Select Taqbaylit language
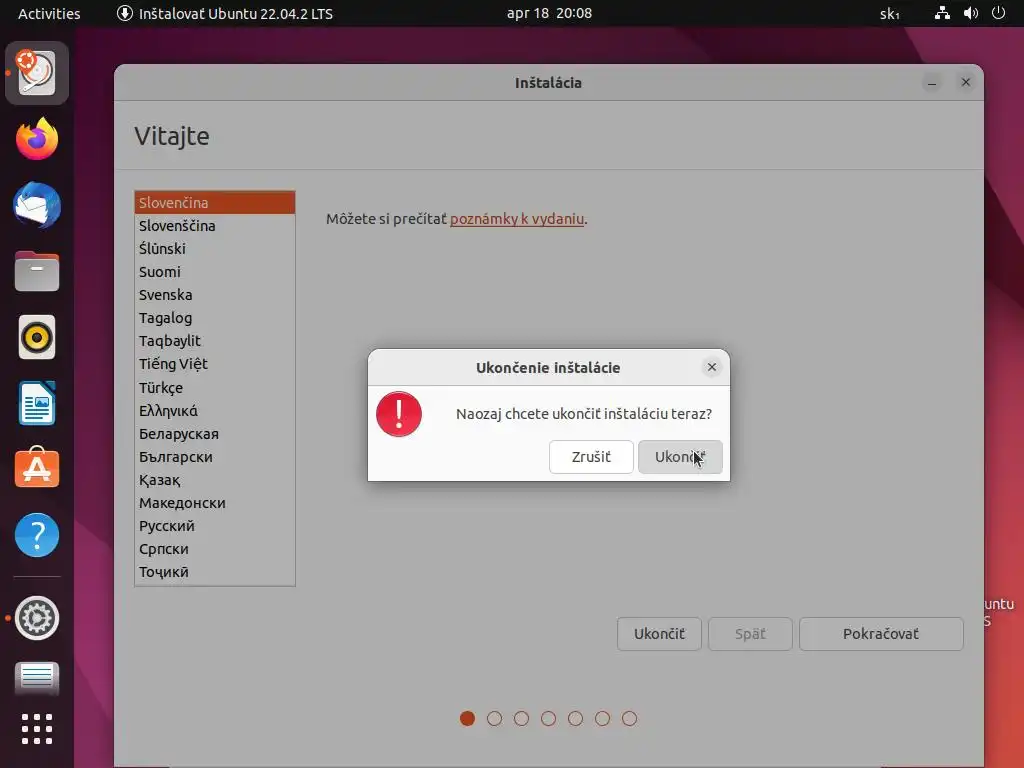The image size is (1024, 768). (x=215, y=341)
